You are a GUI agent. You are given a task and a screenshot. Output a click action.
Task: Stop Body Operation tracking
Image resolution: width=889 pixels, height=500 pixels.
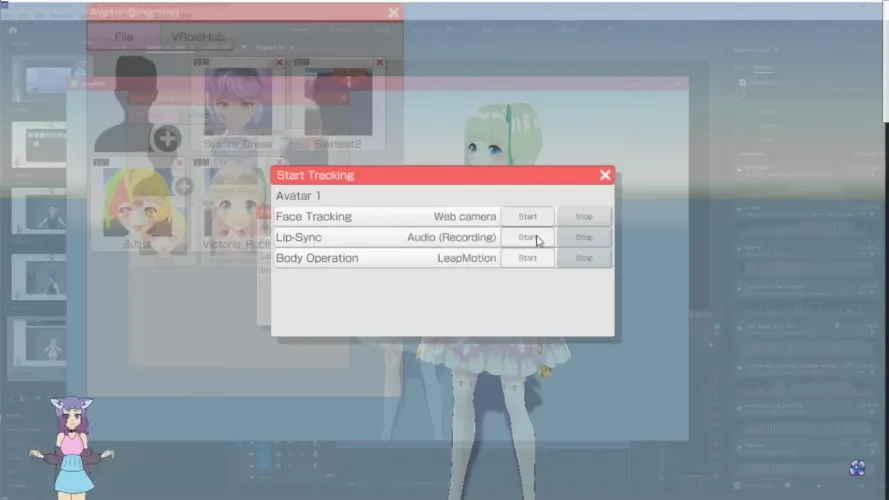(x=584, y=258)
